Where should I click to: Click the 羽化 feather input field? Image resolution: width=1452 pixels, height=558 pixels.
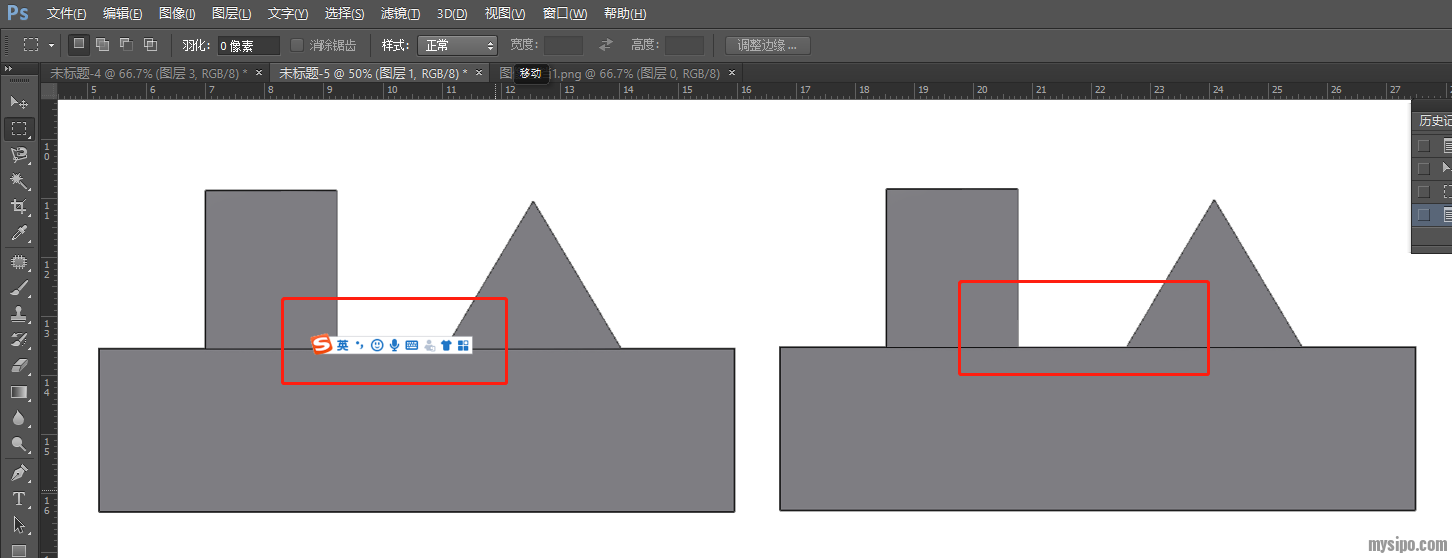(248, 45)
